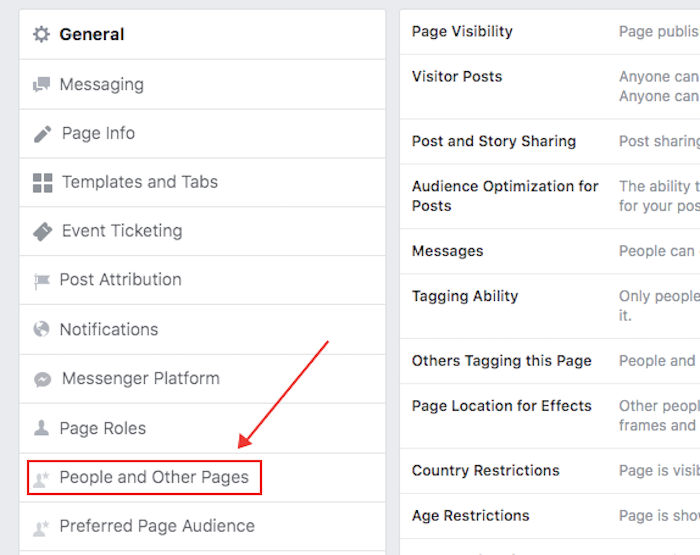Click the Messenger Platform chat icon
The width and height of the screenshot is (700, 555).
point(42,379)
